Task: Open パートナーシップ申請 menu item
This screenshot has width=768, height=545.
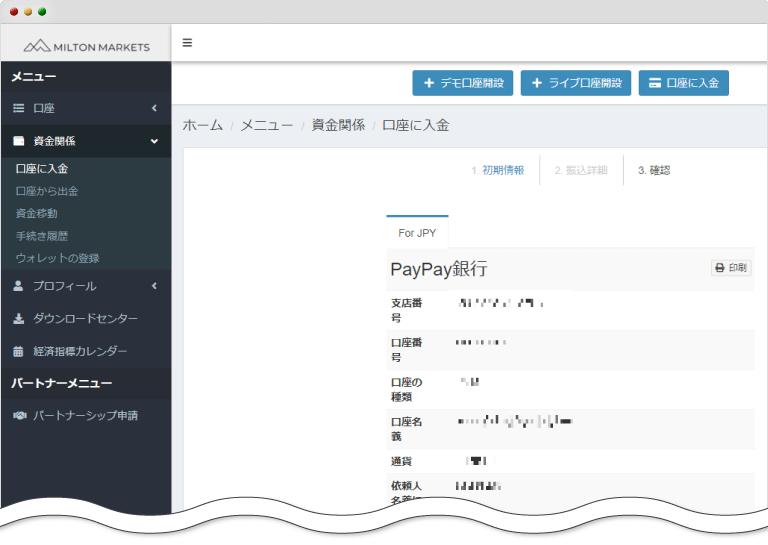Action: tap(86, 416)
